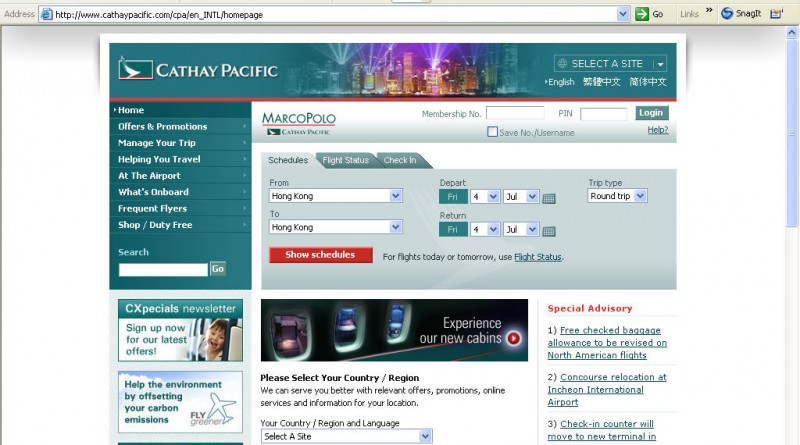Click into the site Search field
The height and width of the screenshot is (445, 800).
pos(163,269)
